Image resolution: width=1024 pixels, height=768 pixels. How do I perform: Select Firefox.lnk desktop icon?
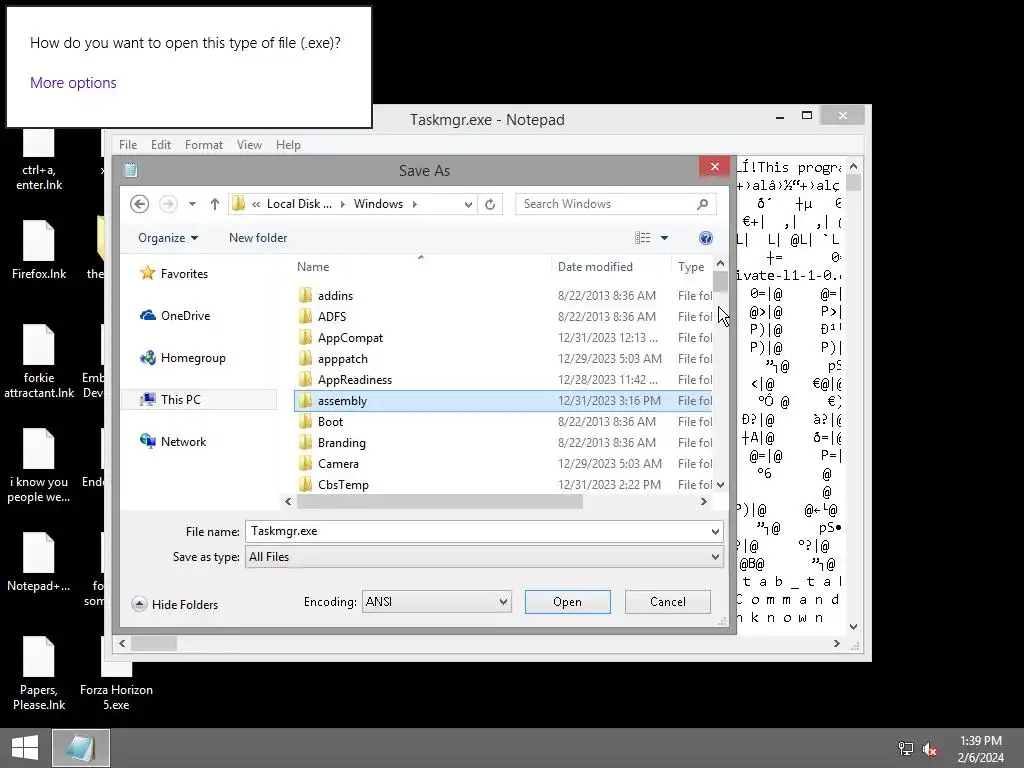tap(39, 251)
